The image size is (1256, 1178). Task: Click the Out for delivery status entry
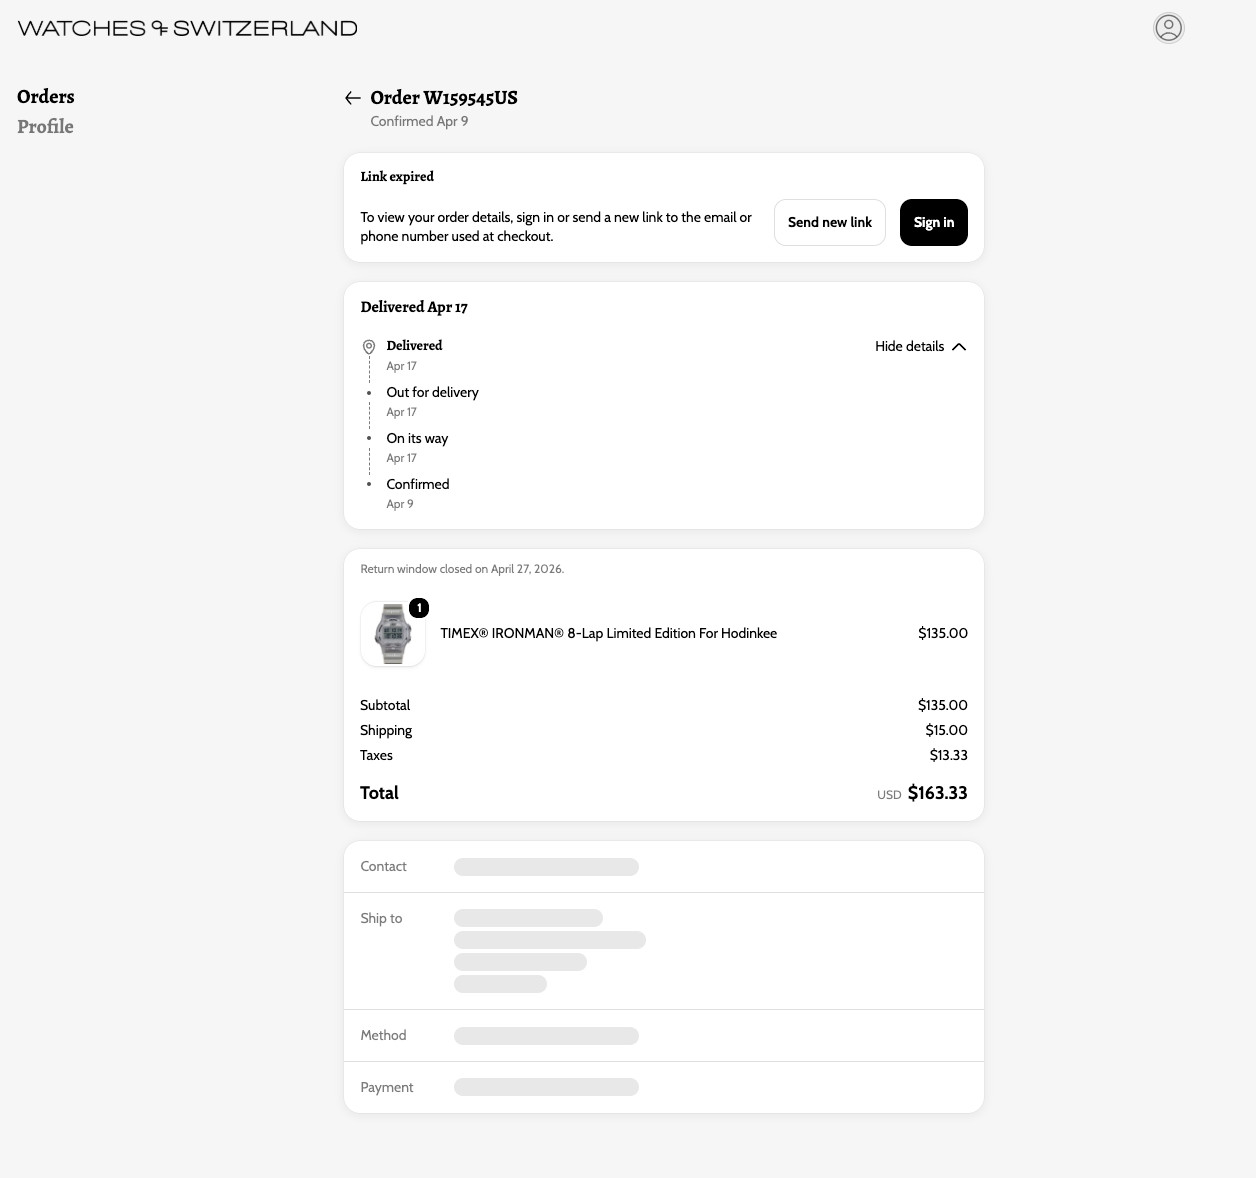click(433, 392)
